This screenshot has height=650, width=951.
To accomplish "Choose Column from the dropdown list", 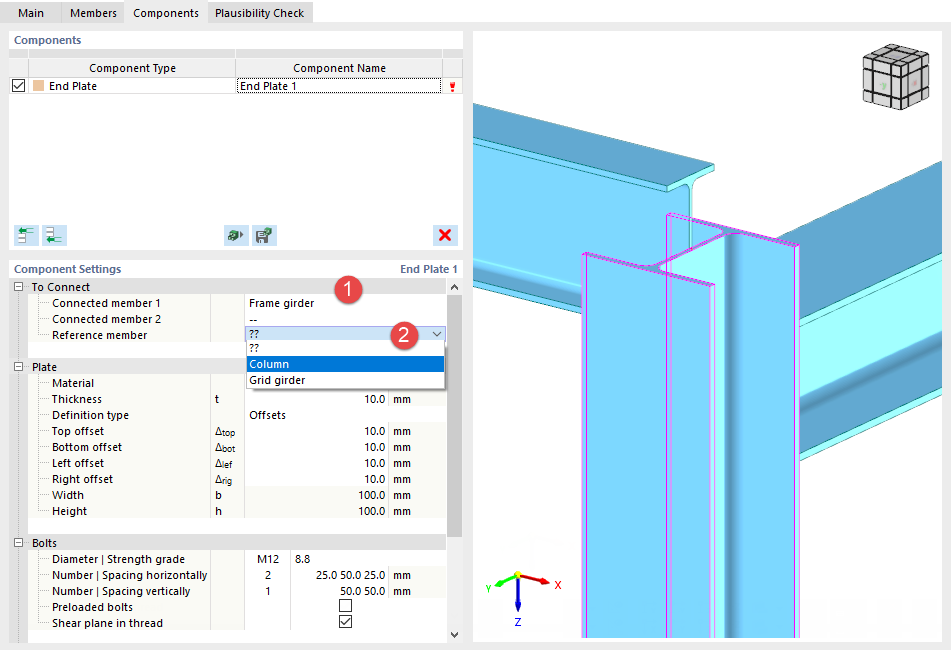I will [346, 364].
